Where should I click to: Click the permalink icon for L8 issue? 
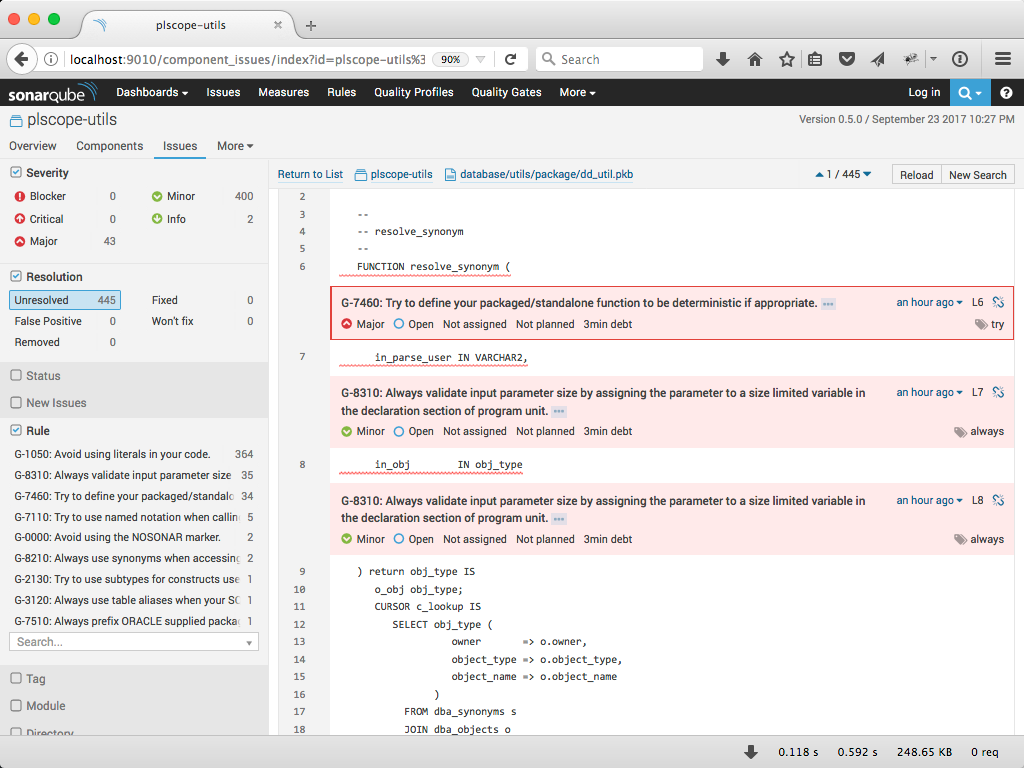pyautogui.click(x=998, y=500)
